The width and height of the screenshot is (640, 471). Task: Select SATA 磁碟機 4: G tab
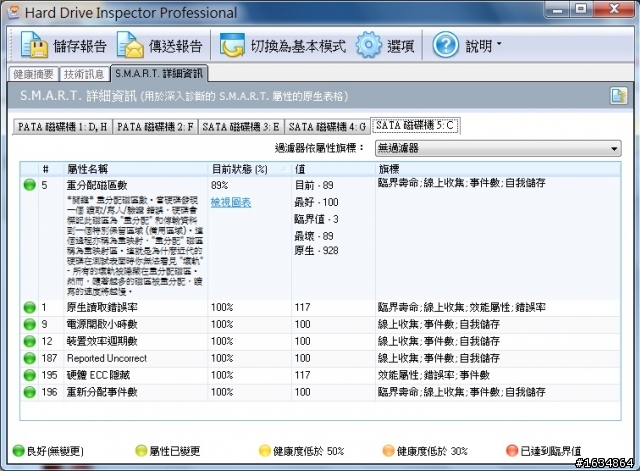pyautogui.click(x=327, y=127)
